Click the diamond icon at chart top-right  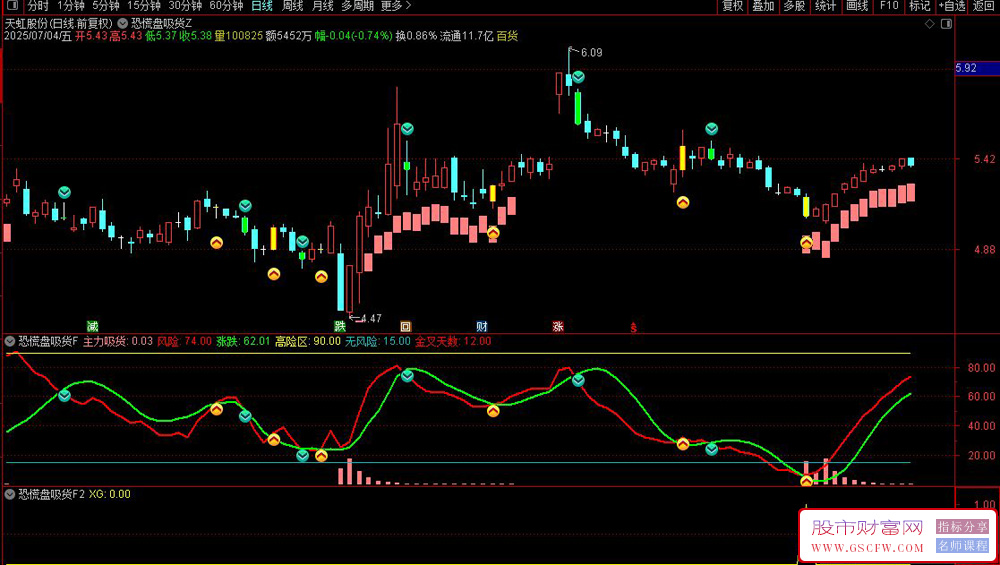click(930, 24)
